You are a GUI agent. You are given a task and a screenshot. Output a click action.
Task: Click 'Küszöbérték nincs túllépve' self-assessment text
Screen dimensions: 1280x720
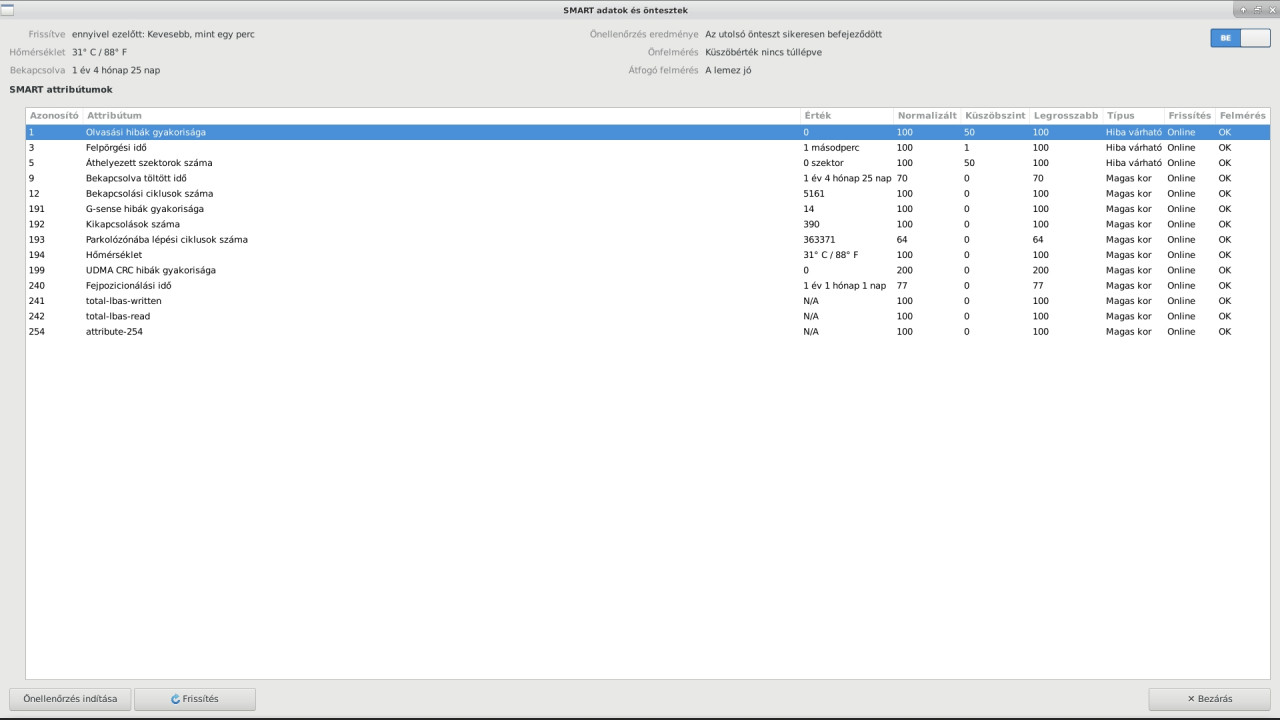(x=763, y=52)
